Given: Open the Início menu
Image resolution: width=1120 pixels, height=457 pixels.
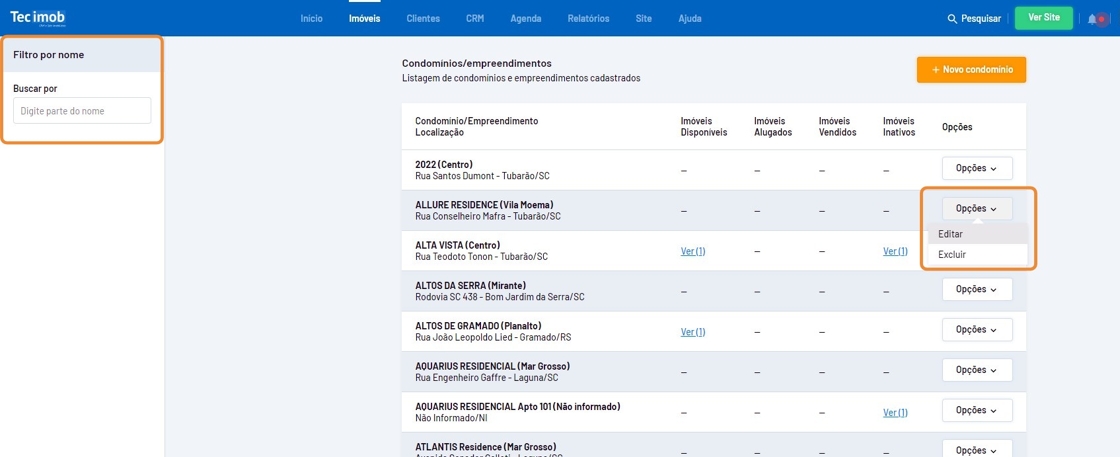Looking at the screenshot, I should (311, 19).
